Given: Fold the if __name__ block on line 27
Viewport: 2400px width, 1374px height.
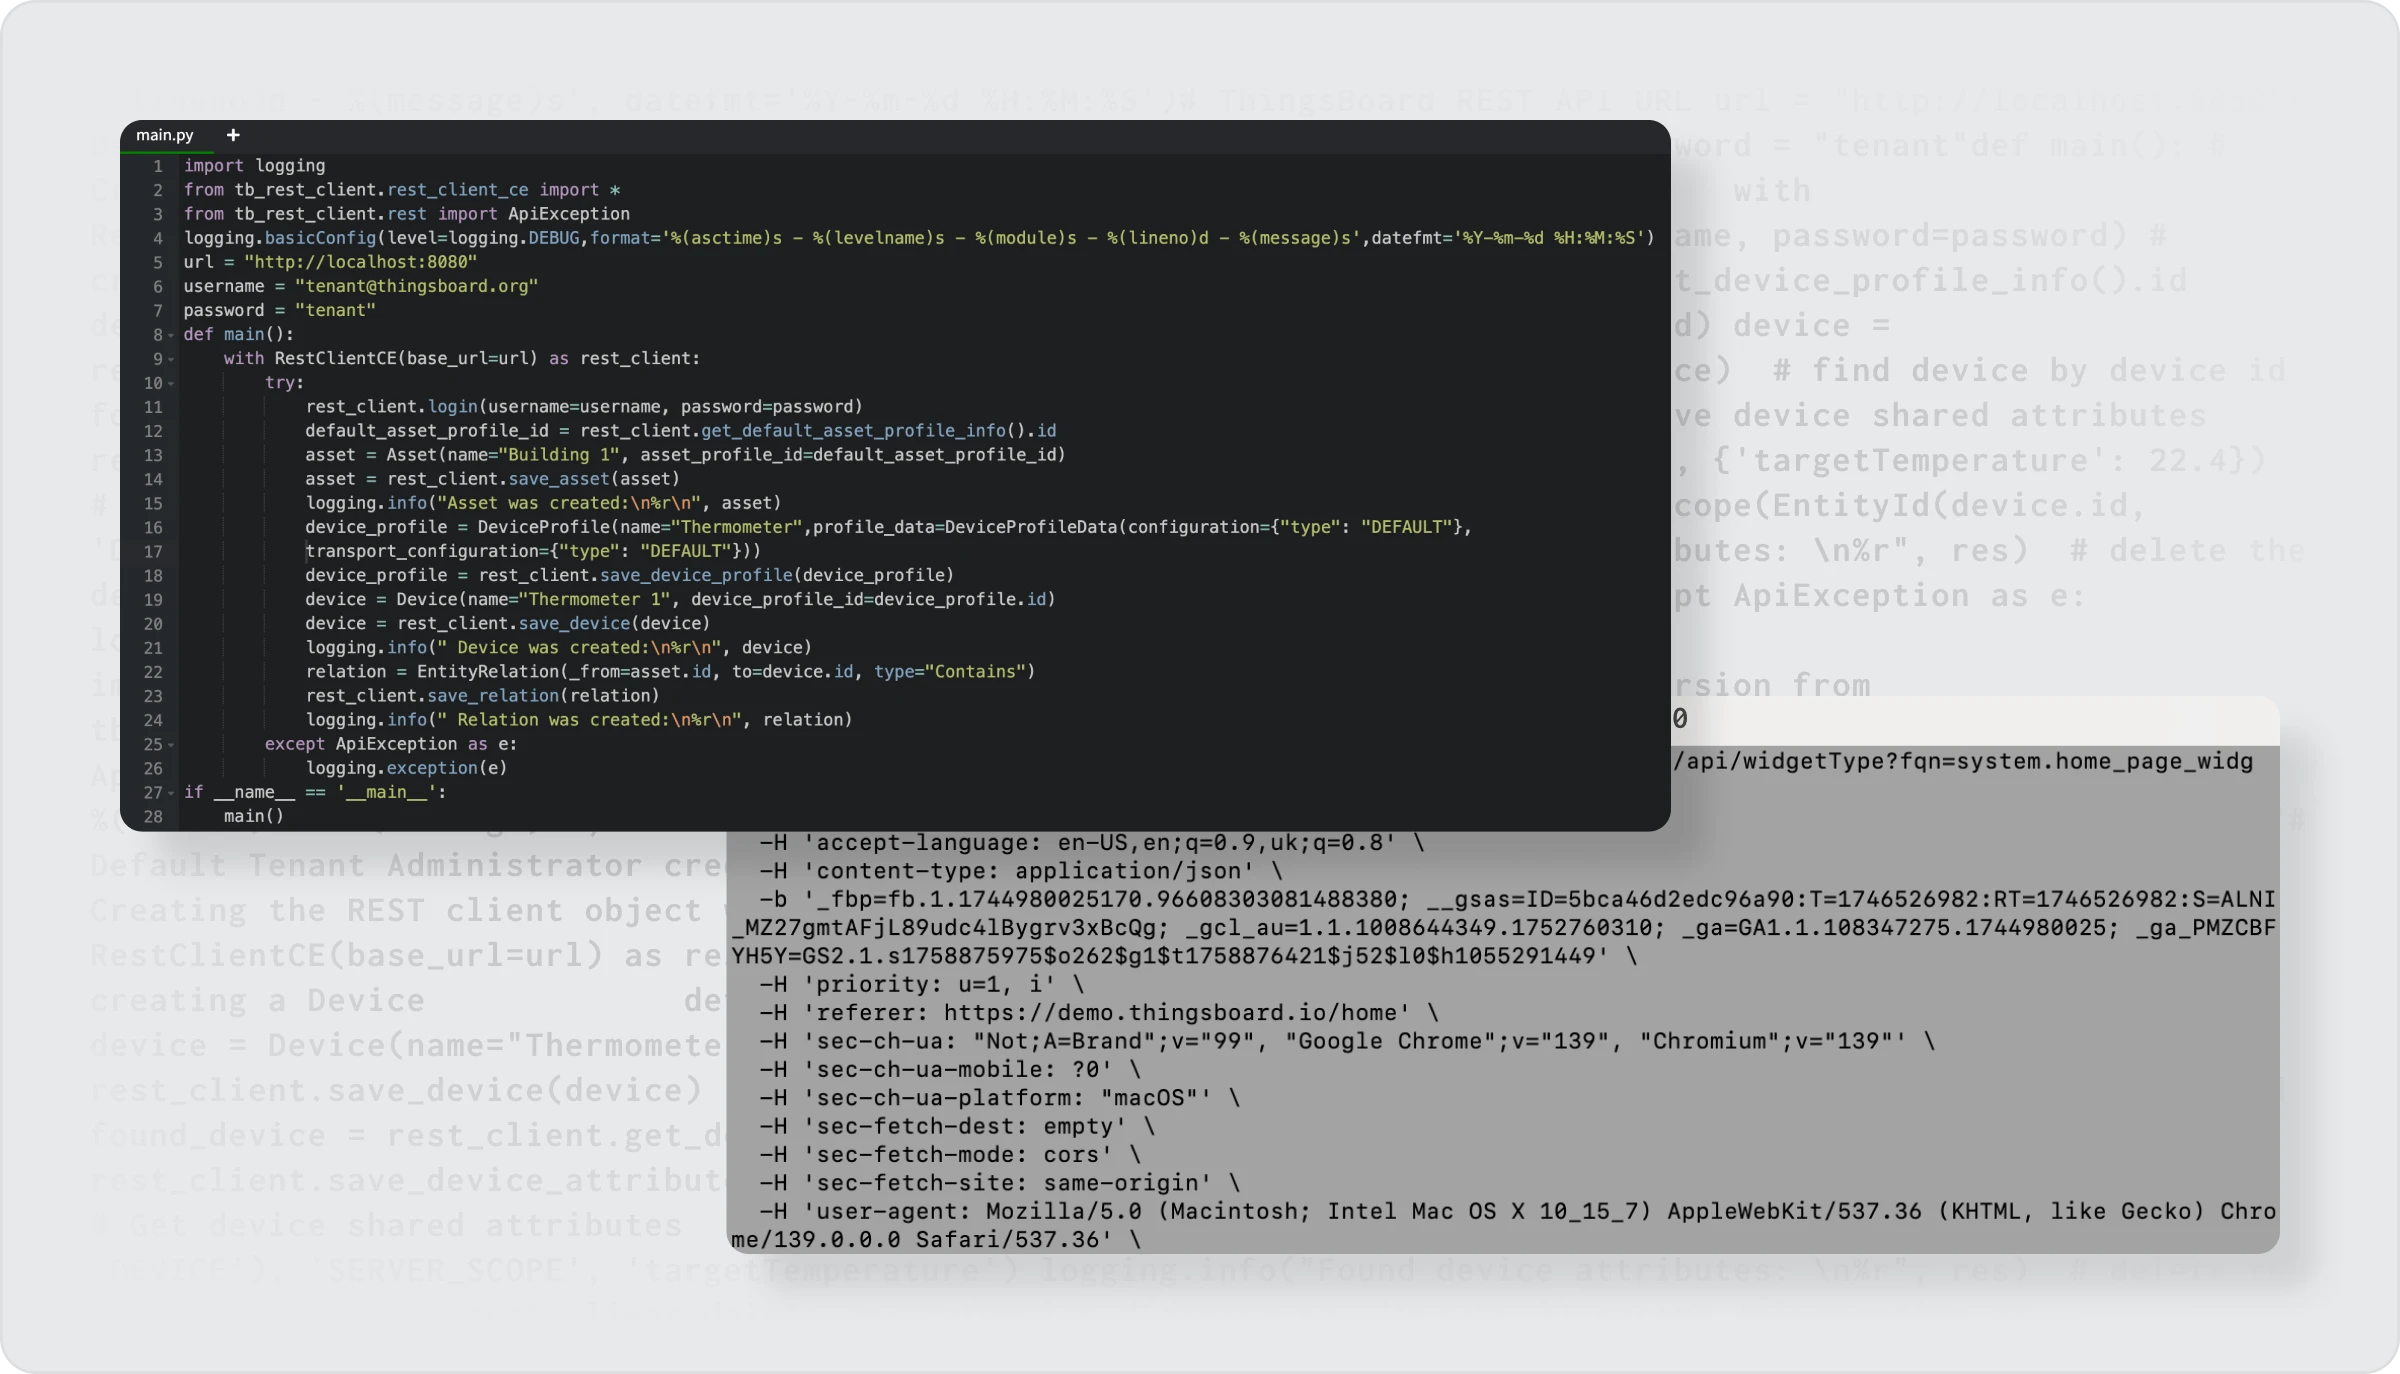Looking at the screenshot, I should pos(171,793).
